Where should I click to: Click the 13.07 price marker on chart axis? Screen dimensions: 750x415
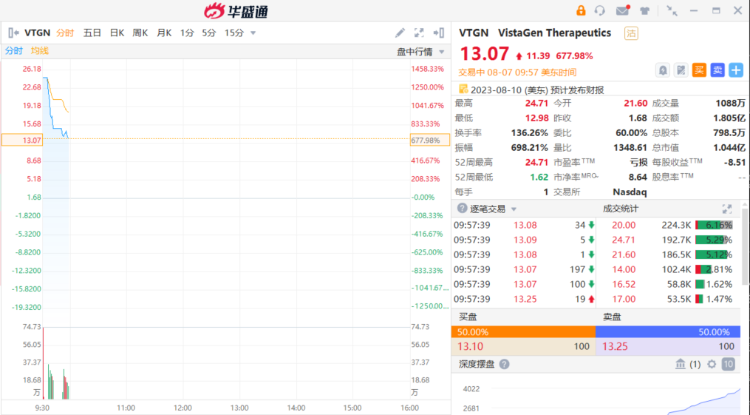[x=22, y=140]
